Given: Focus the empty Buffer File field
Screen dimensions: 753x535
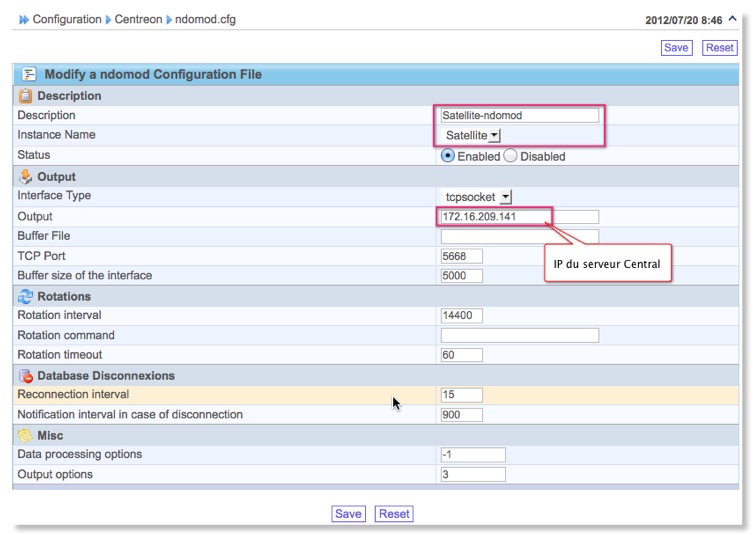Looking at the screenshot, I should tap(520, 236).
